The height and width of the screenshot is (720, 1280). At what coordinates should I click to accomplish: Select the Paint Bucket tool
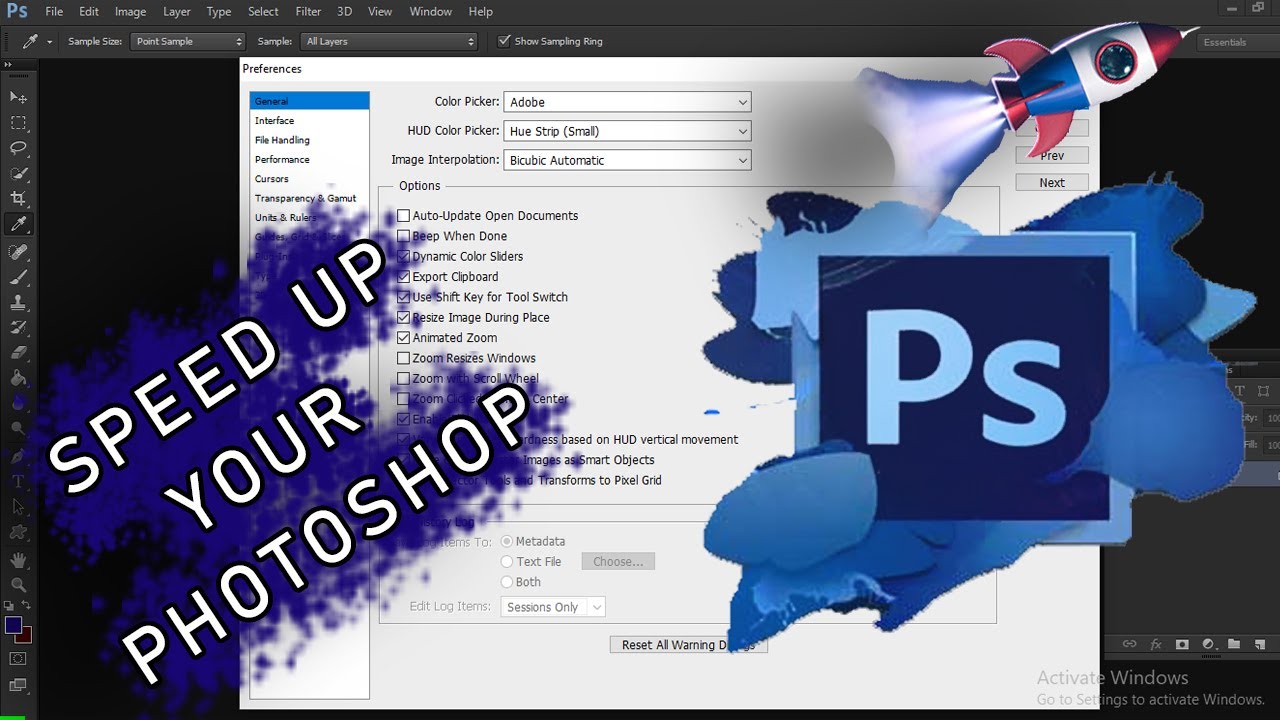pos(18,379)
